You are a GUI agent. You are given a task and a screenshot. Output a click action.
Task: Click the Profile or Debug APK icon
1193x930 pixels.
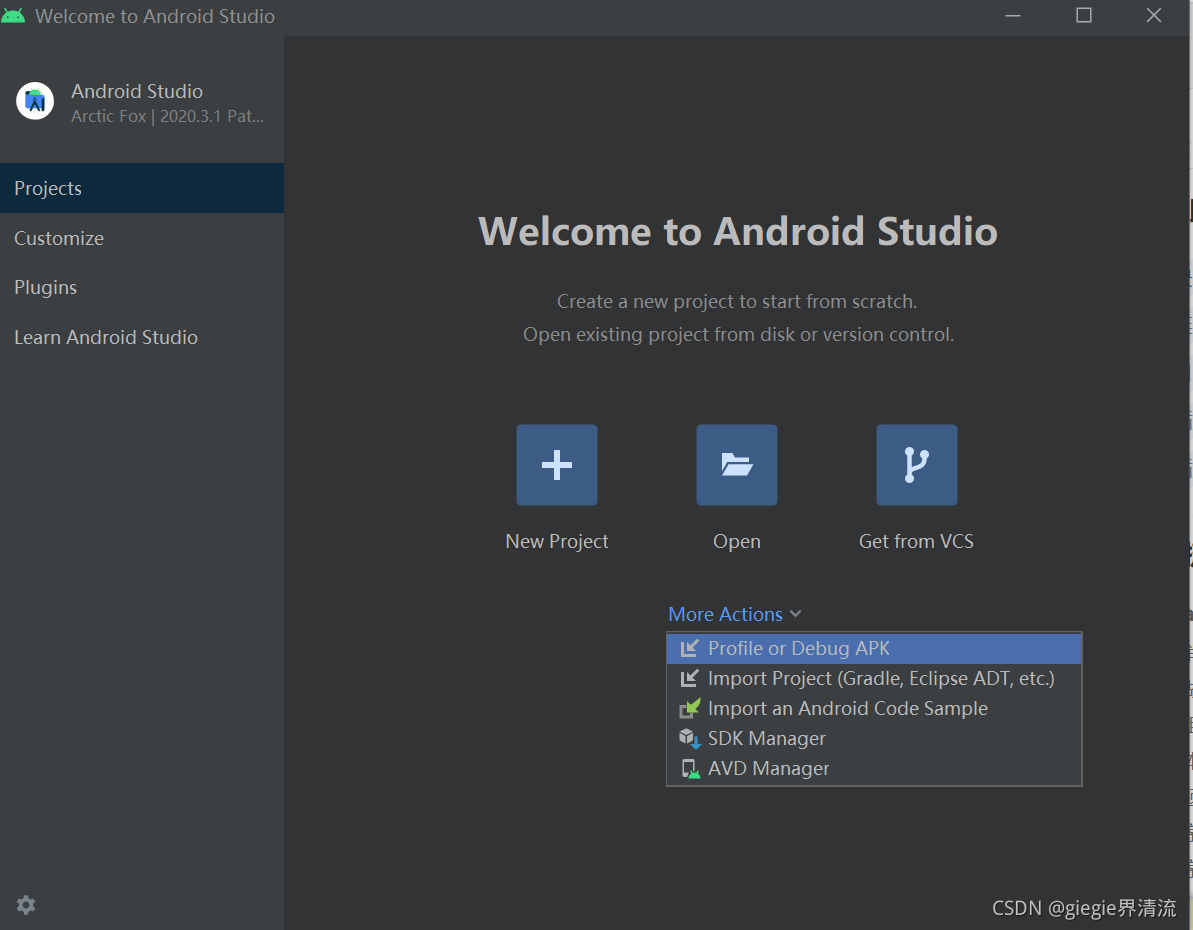pos(689,648)
